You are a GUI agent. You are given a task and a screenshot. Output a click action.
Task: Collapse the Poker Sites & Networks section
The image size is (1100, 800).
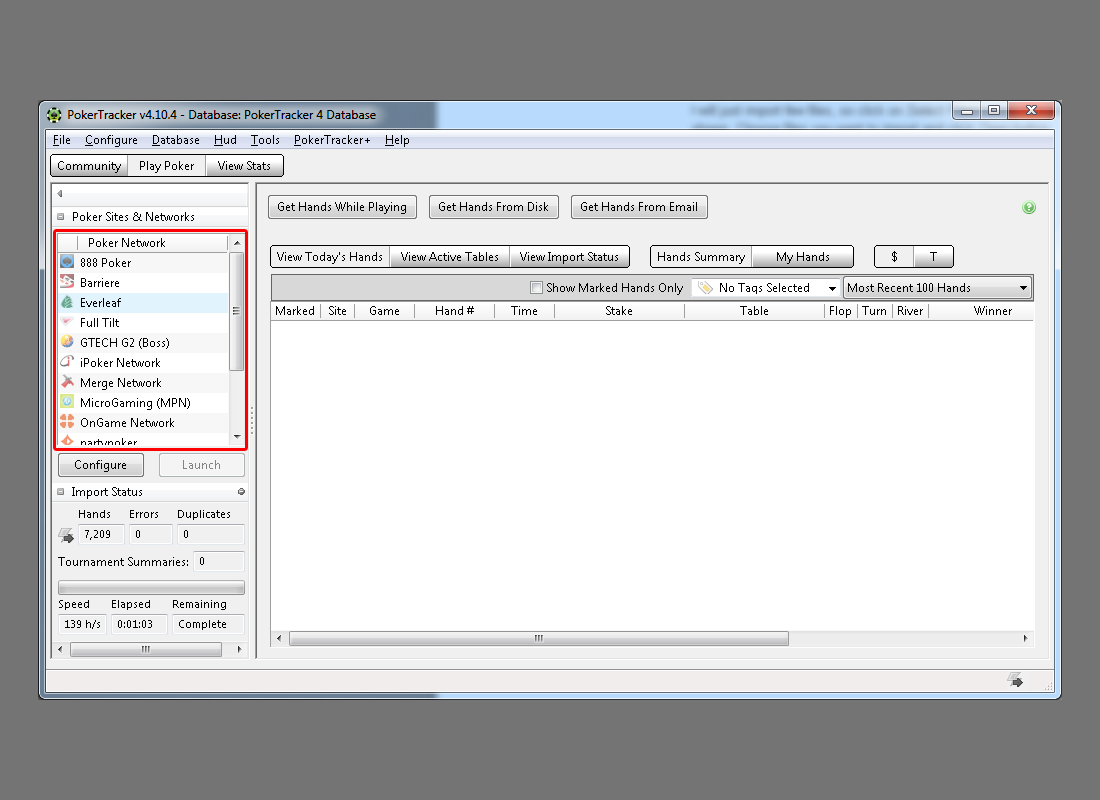[x=62, y=217]
